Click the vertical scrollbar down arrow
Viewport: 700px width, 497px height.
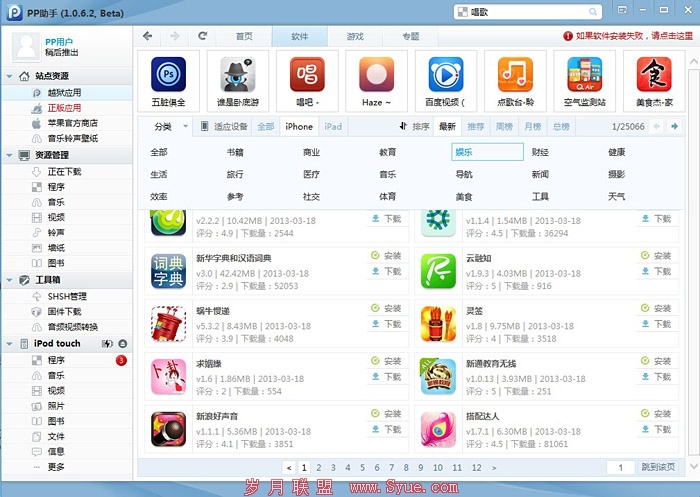click(x=694, y=467)
